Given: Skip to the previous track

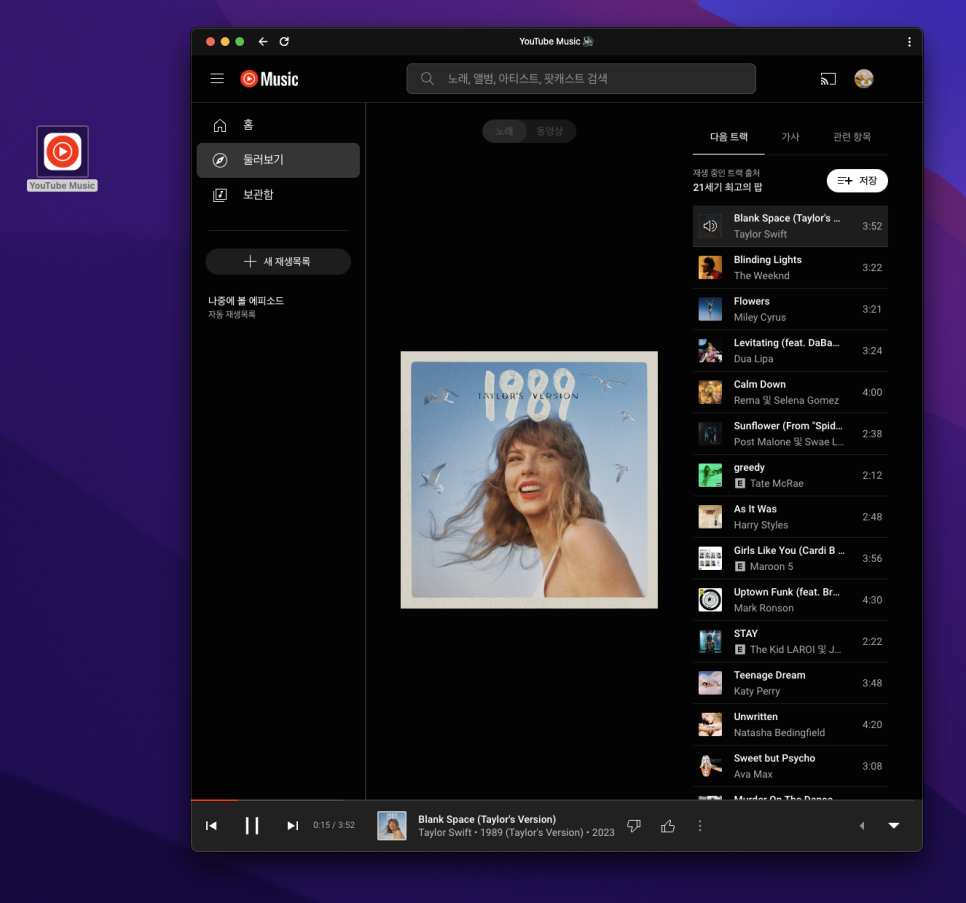Looking at the screenshot, I should 211,825.
